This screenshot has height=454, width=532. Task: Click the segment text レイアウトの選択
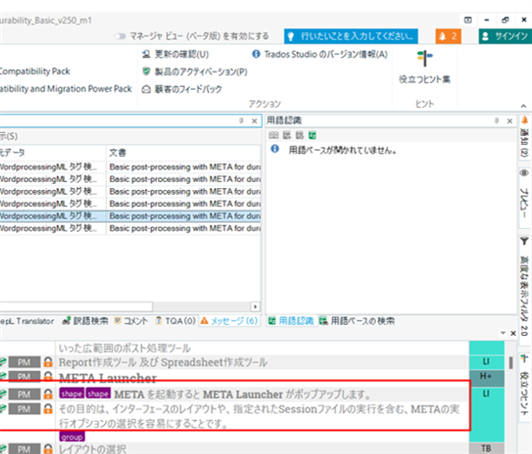tap(93, 449)
